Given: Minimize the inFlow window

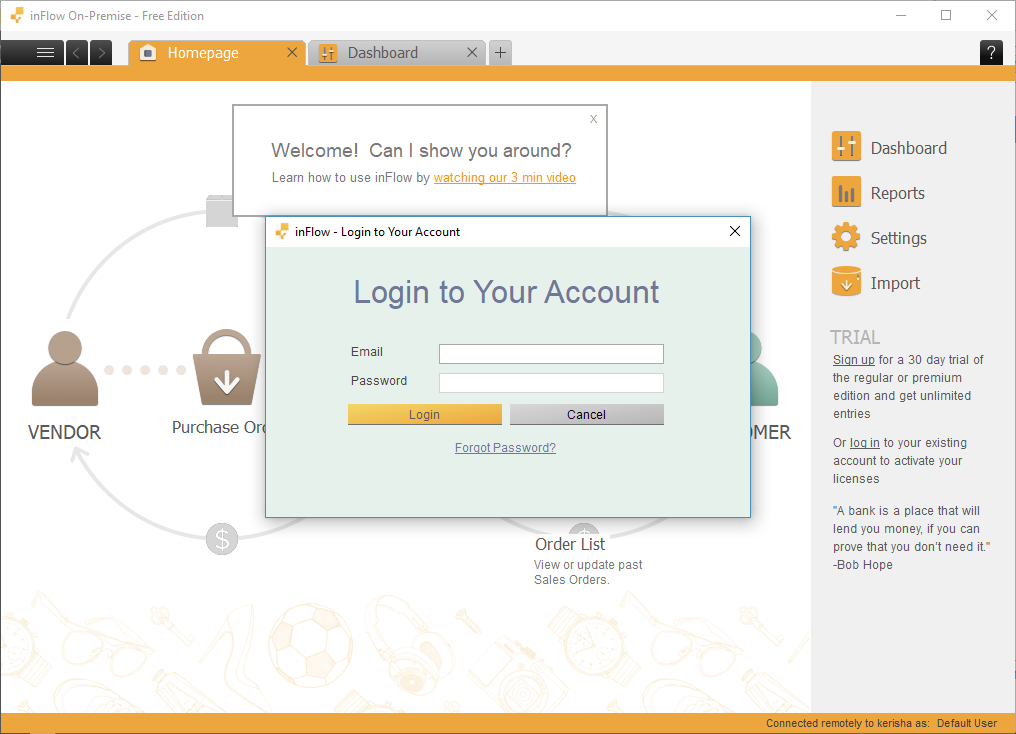Looking at the screenshot, I should pos(901,16).
